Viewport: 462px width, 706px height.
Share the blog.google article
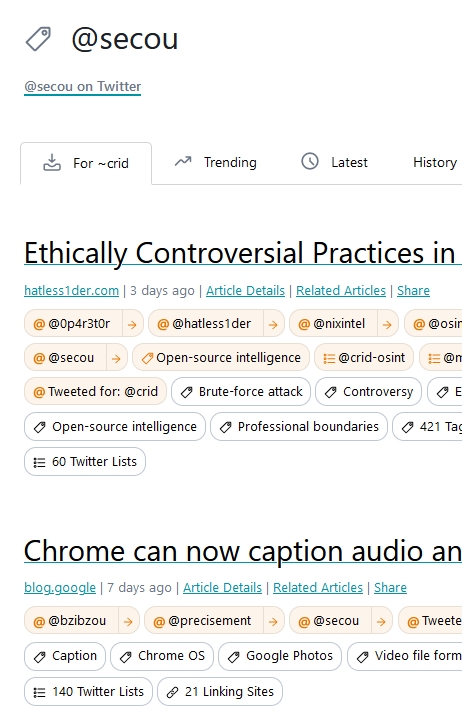(390, 588)
